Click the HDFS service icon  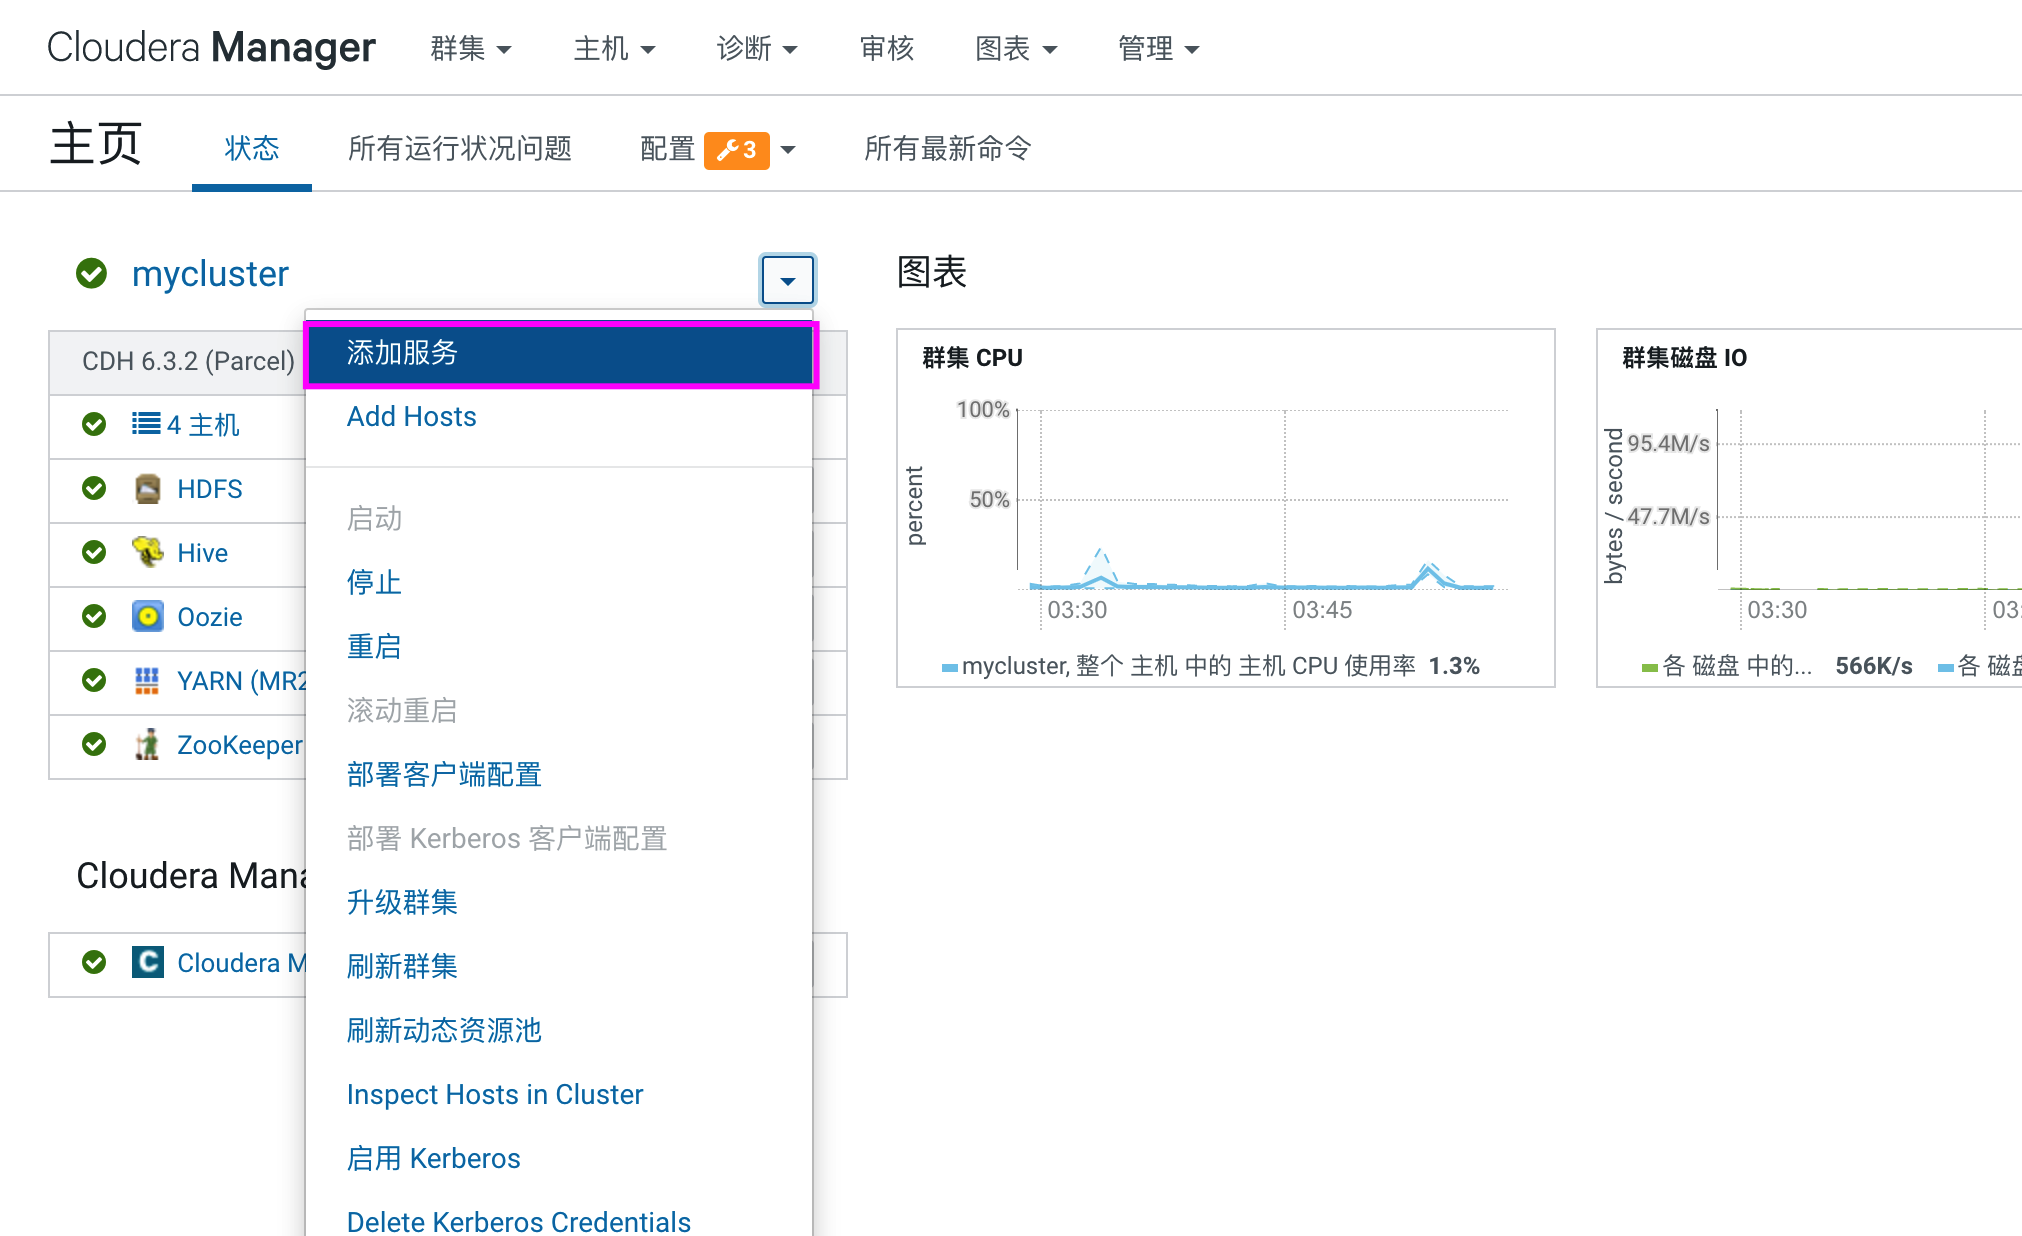(x=147, y=489)
